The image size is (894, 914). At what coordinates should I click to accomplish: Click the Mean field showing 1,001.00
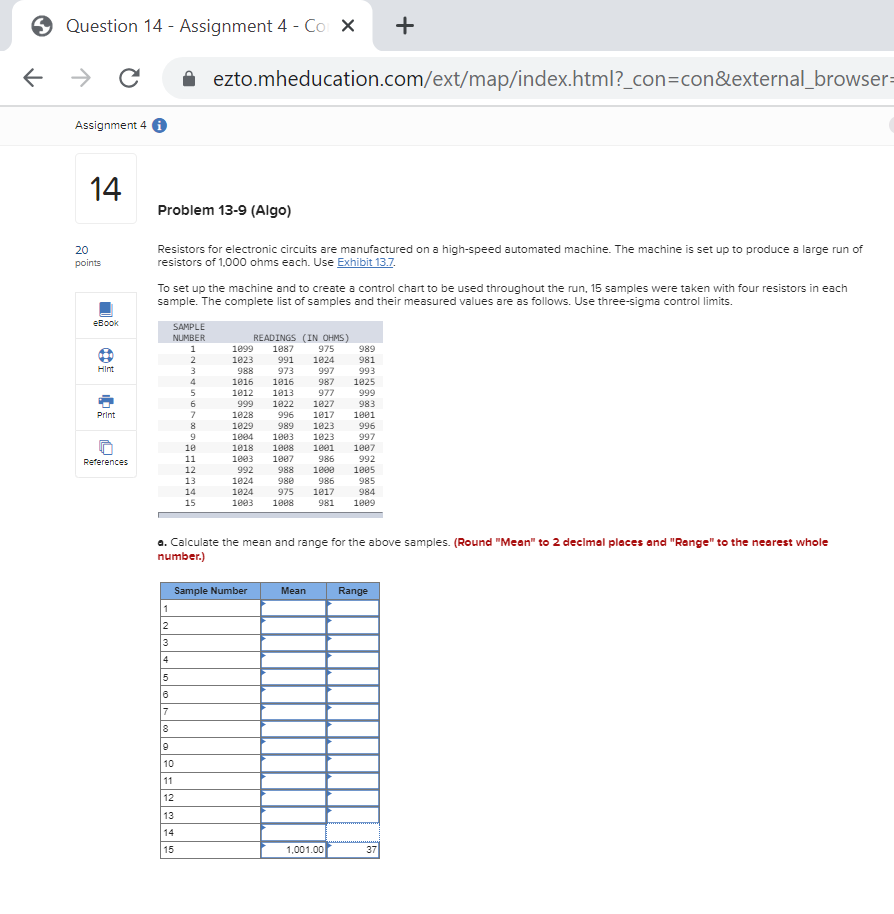click(294, 850)
